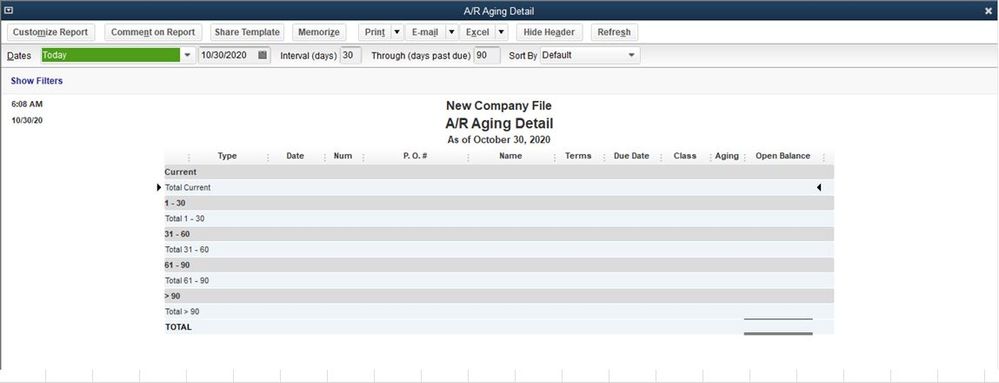This screenshot has width=999, height=383.
Task: Click the Type column header
Action: 227,156
